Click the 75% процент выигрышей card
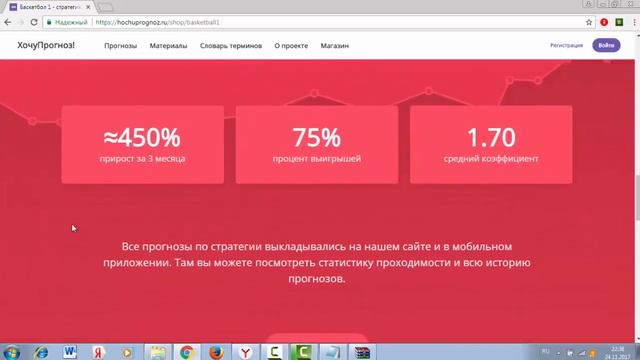This screenshot has width=640, height=360. click(x=317, y=144)
